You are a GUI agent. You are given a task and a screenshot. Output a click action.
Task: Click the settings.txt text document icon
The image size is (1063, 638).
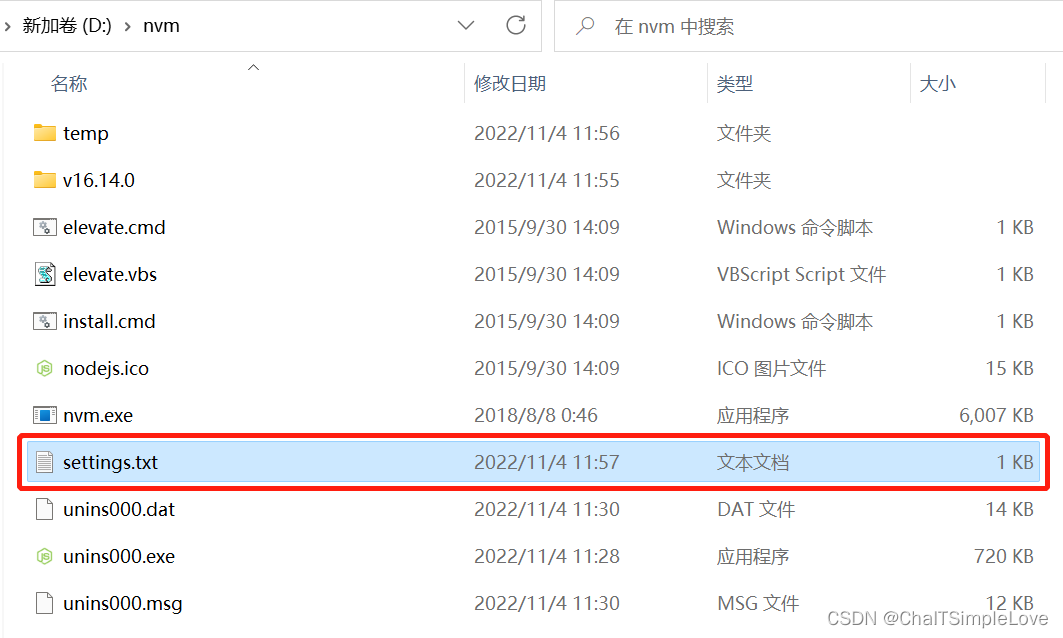(44, 462)
